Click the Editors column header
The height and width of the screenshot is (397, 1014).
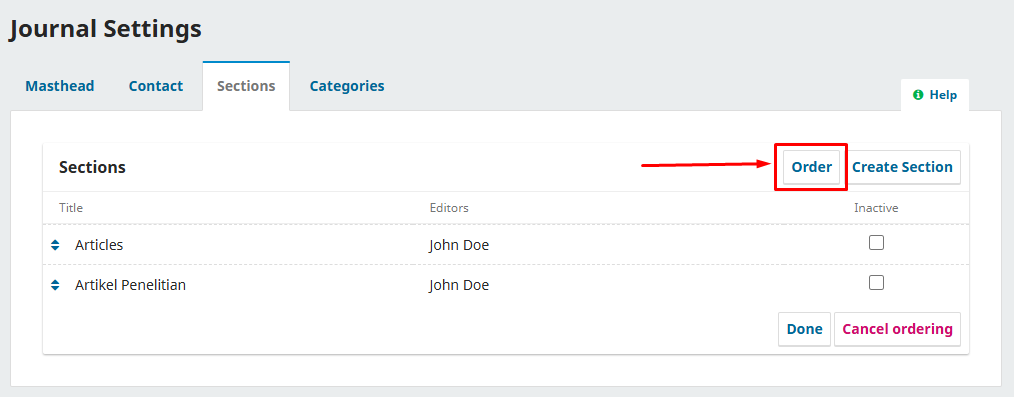[x=449, y=208]
